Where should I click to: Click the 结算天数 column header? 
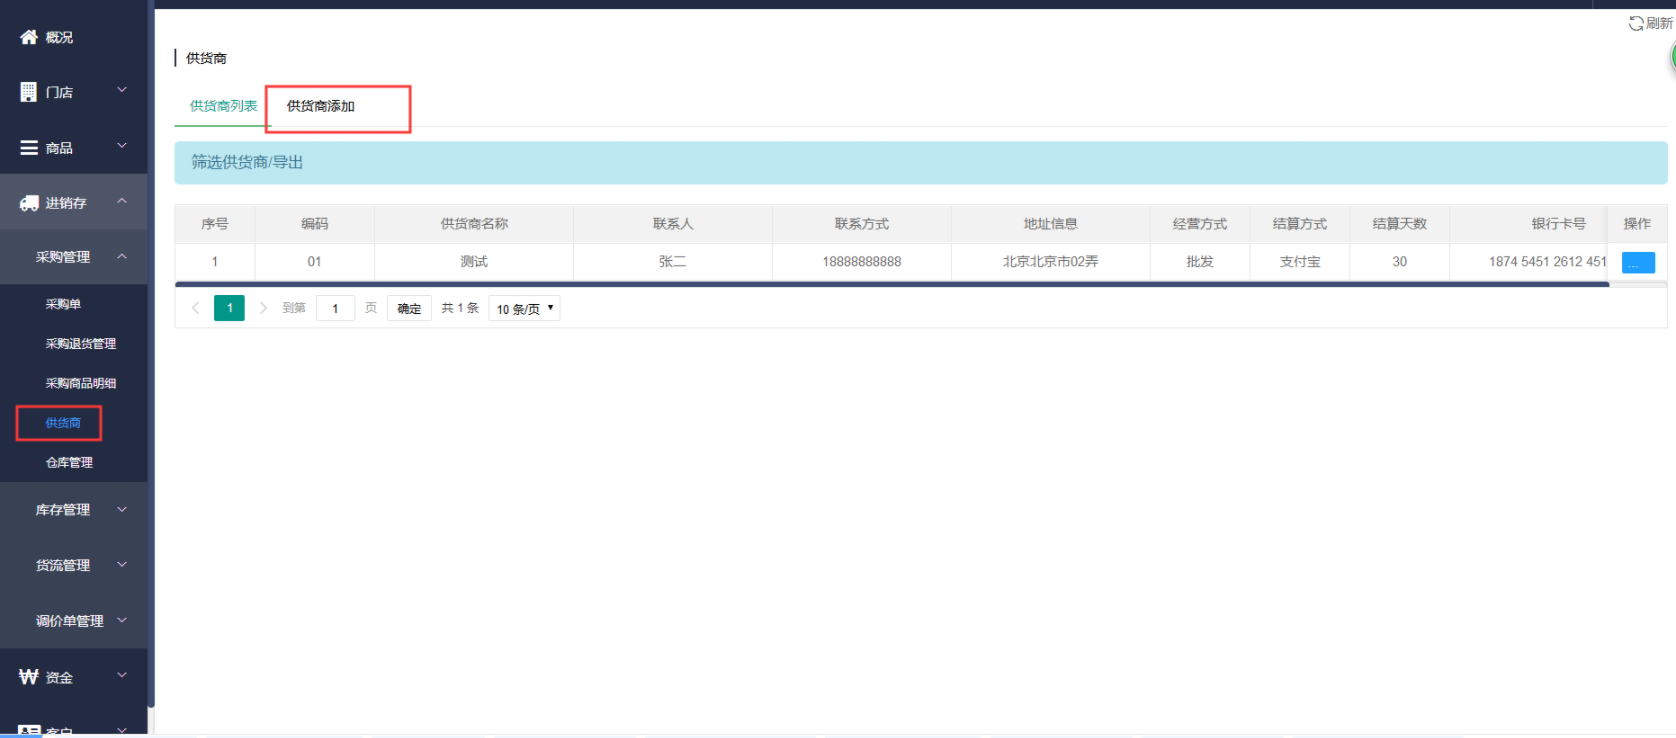[x=1400, y=224]
